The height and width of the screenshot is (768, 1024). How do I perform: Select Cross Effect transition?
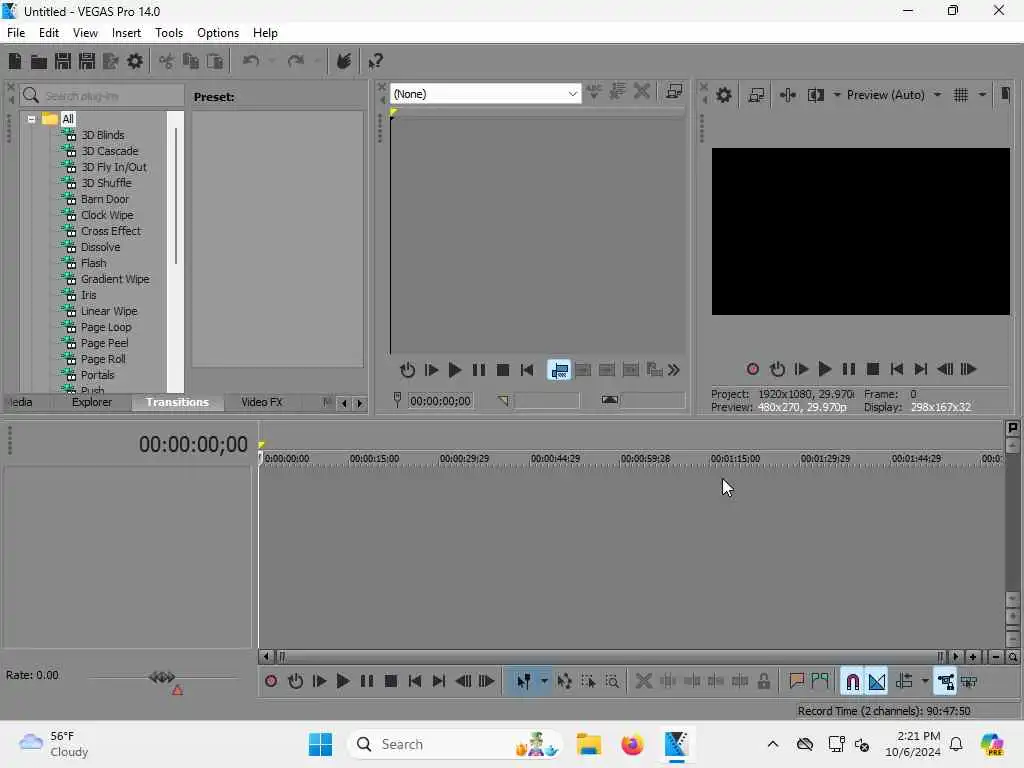(x=110, y=231)
